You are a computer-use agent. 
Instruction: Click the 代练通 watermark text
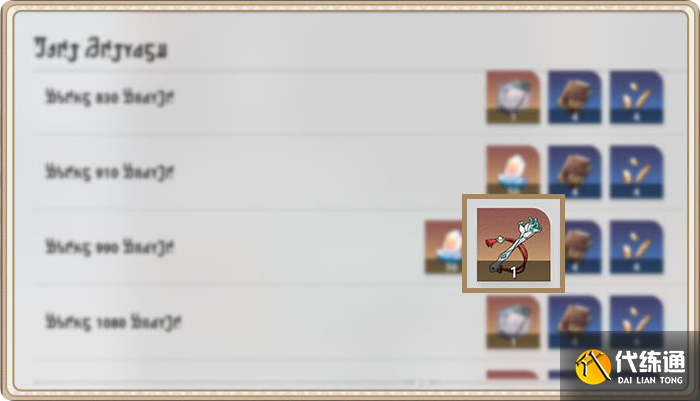click(650, 362)
